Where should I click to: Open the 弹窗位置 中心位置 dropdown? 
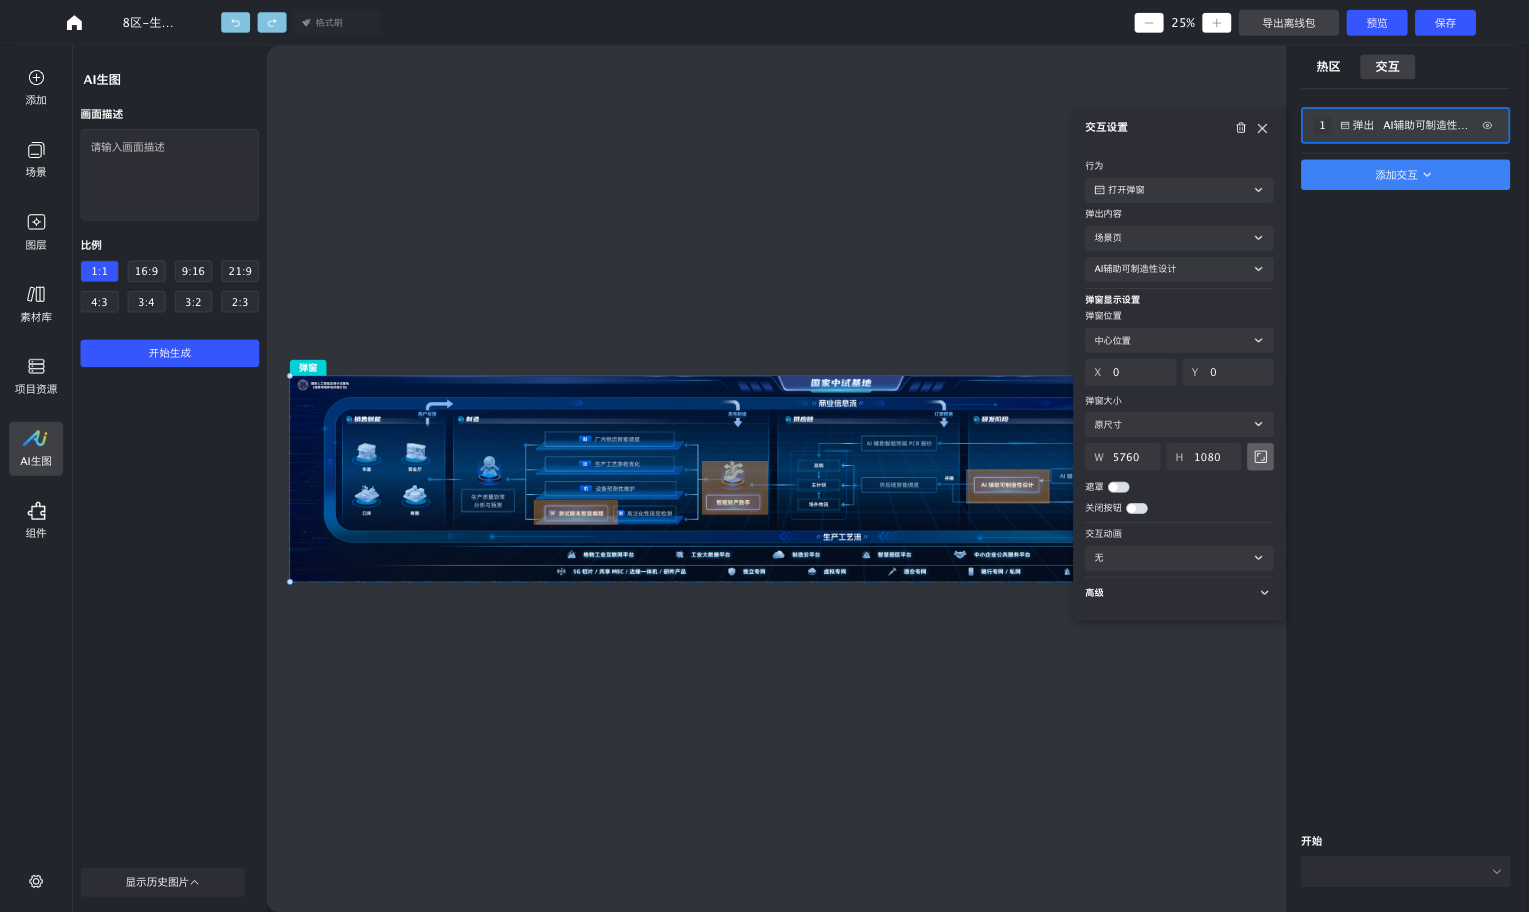(1179, 341)
